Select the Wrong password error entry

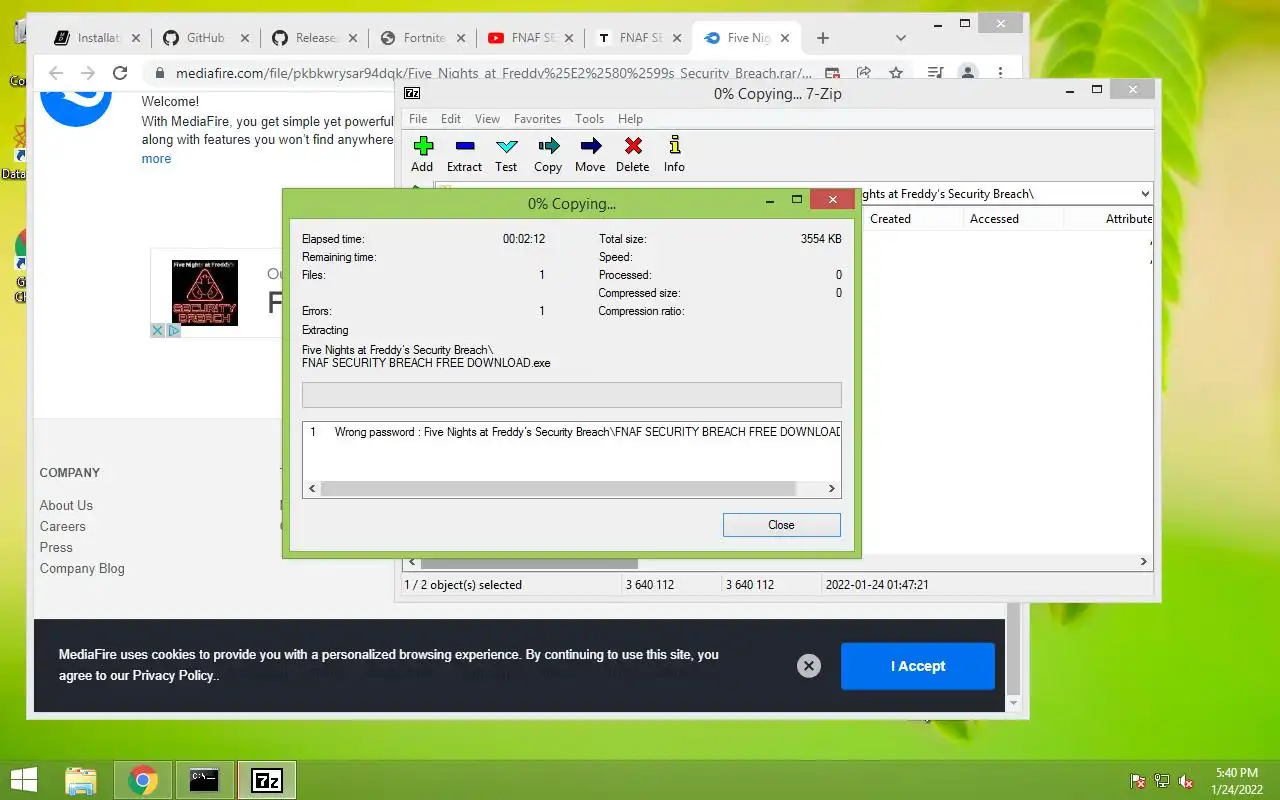click(574, 432)
